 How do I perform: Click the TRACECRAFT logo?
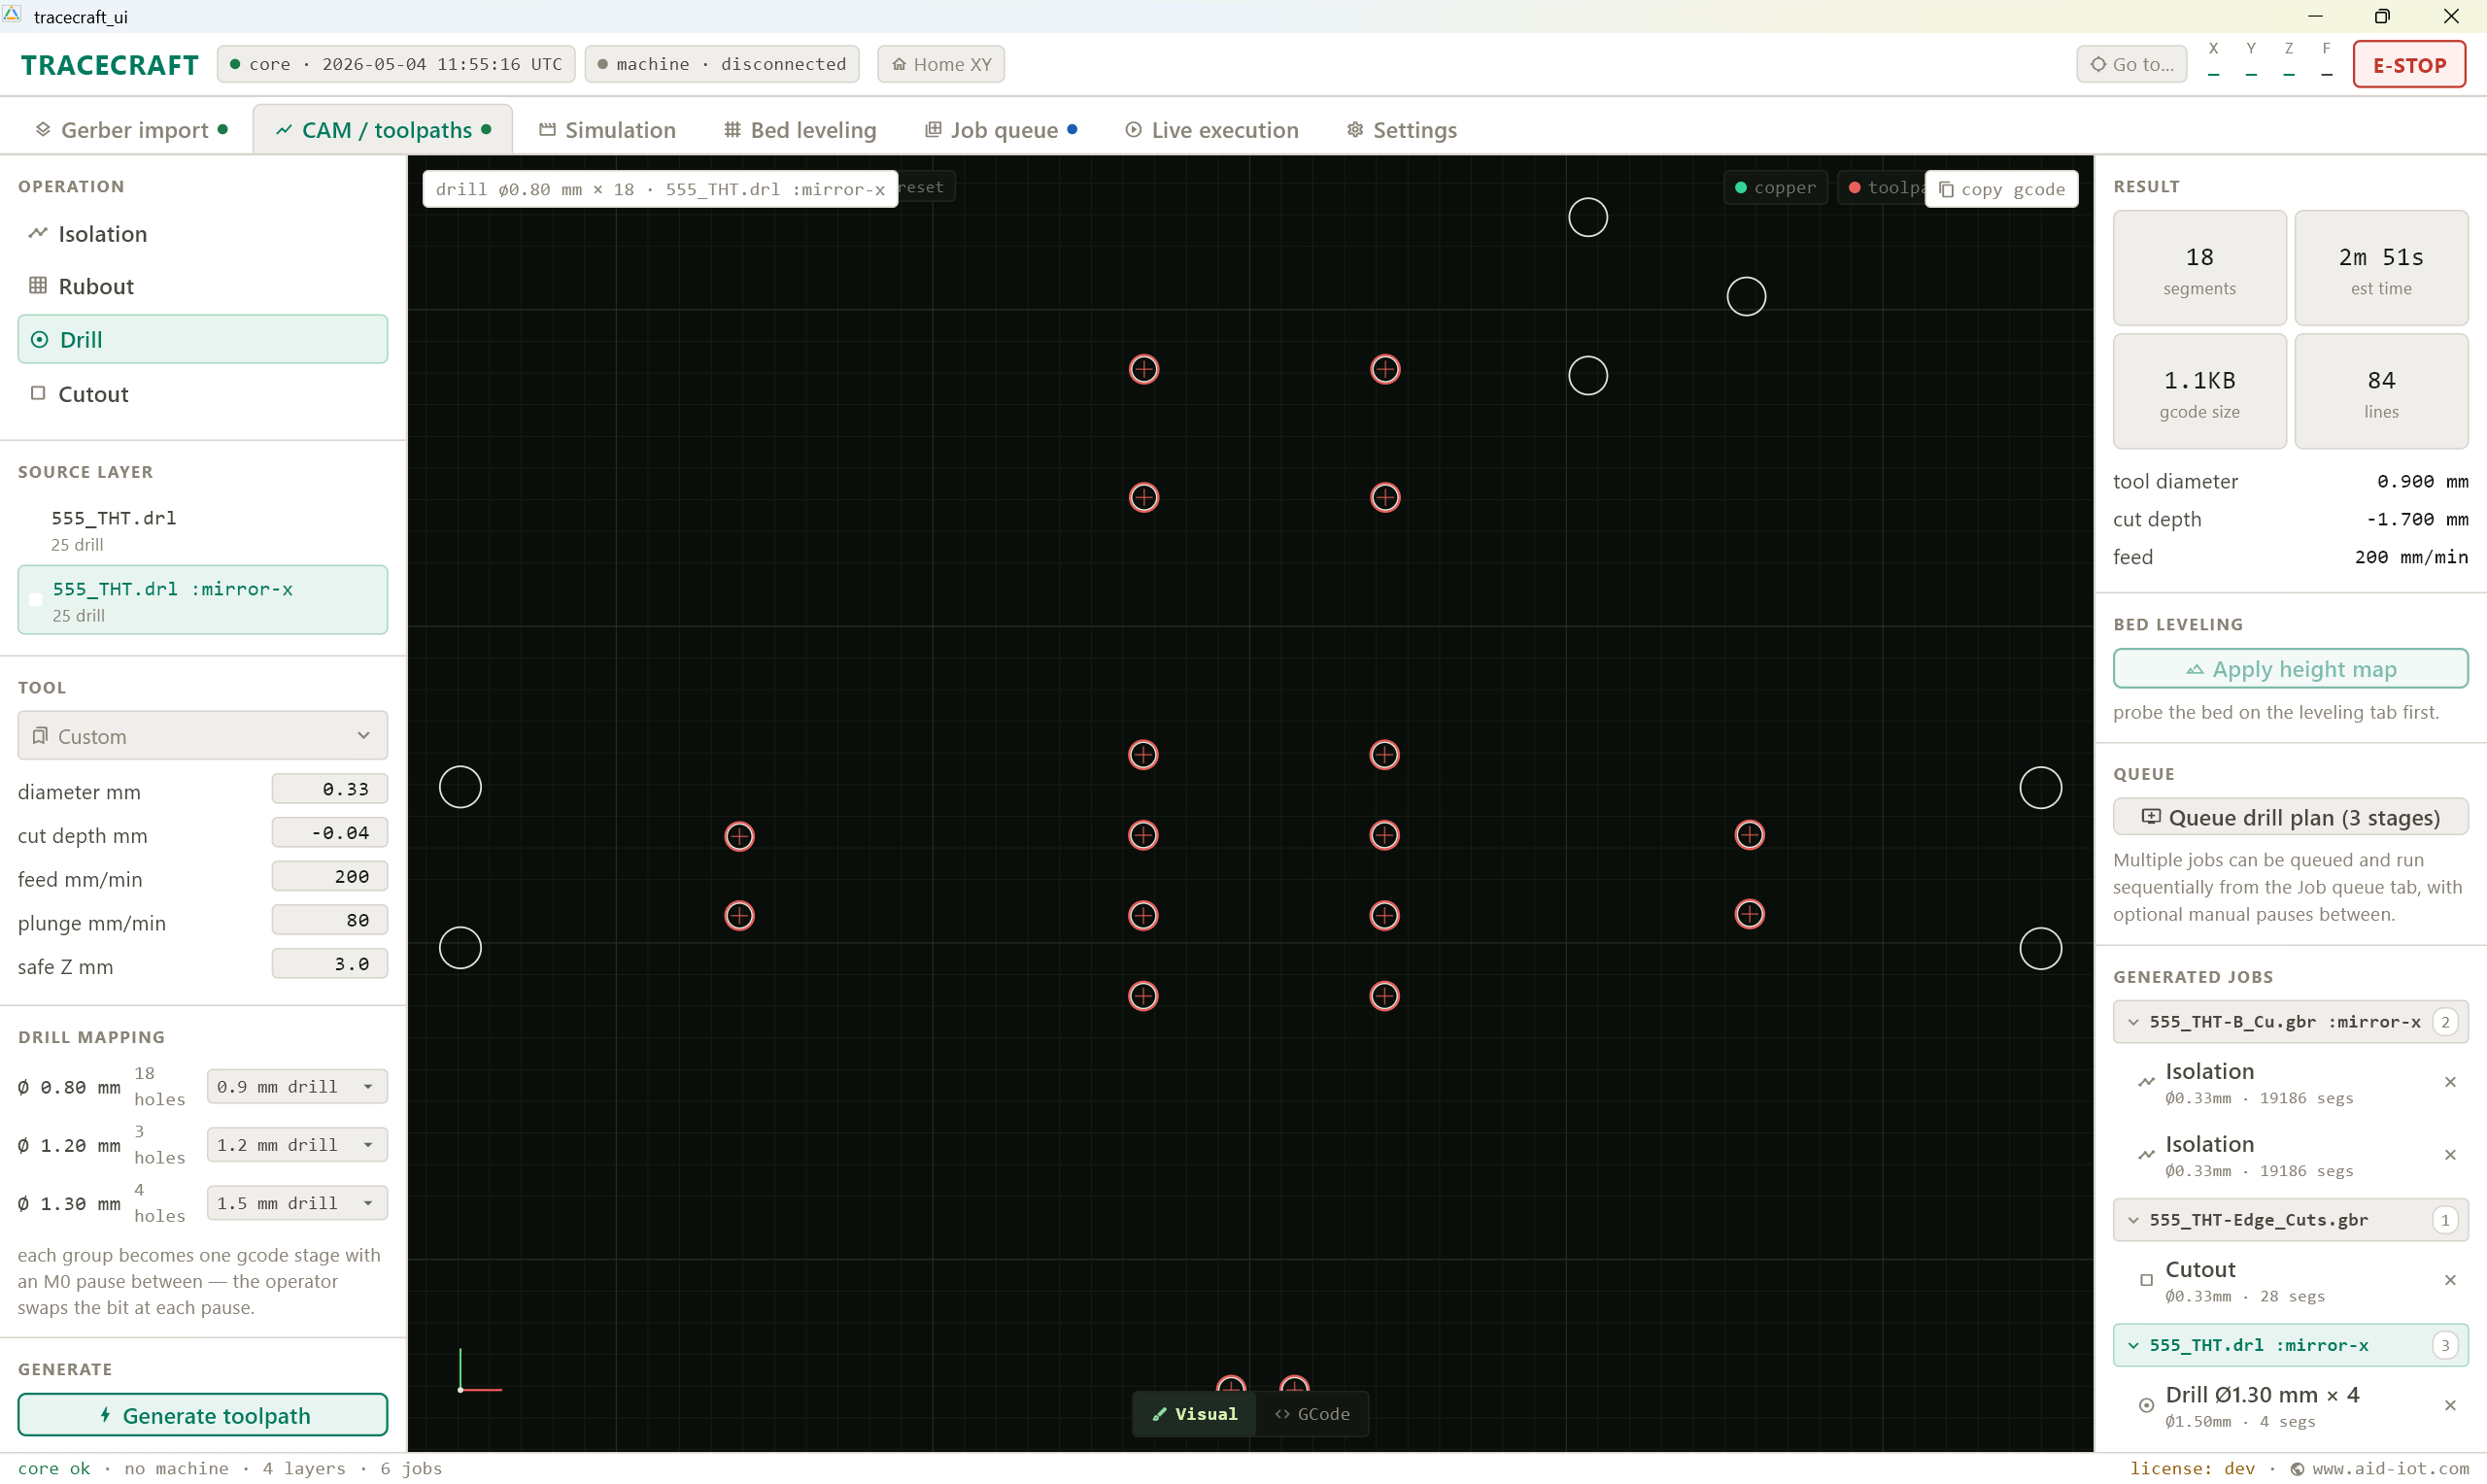(x=110, y=65)
